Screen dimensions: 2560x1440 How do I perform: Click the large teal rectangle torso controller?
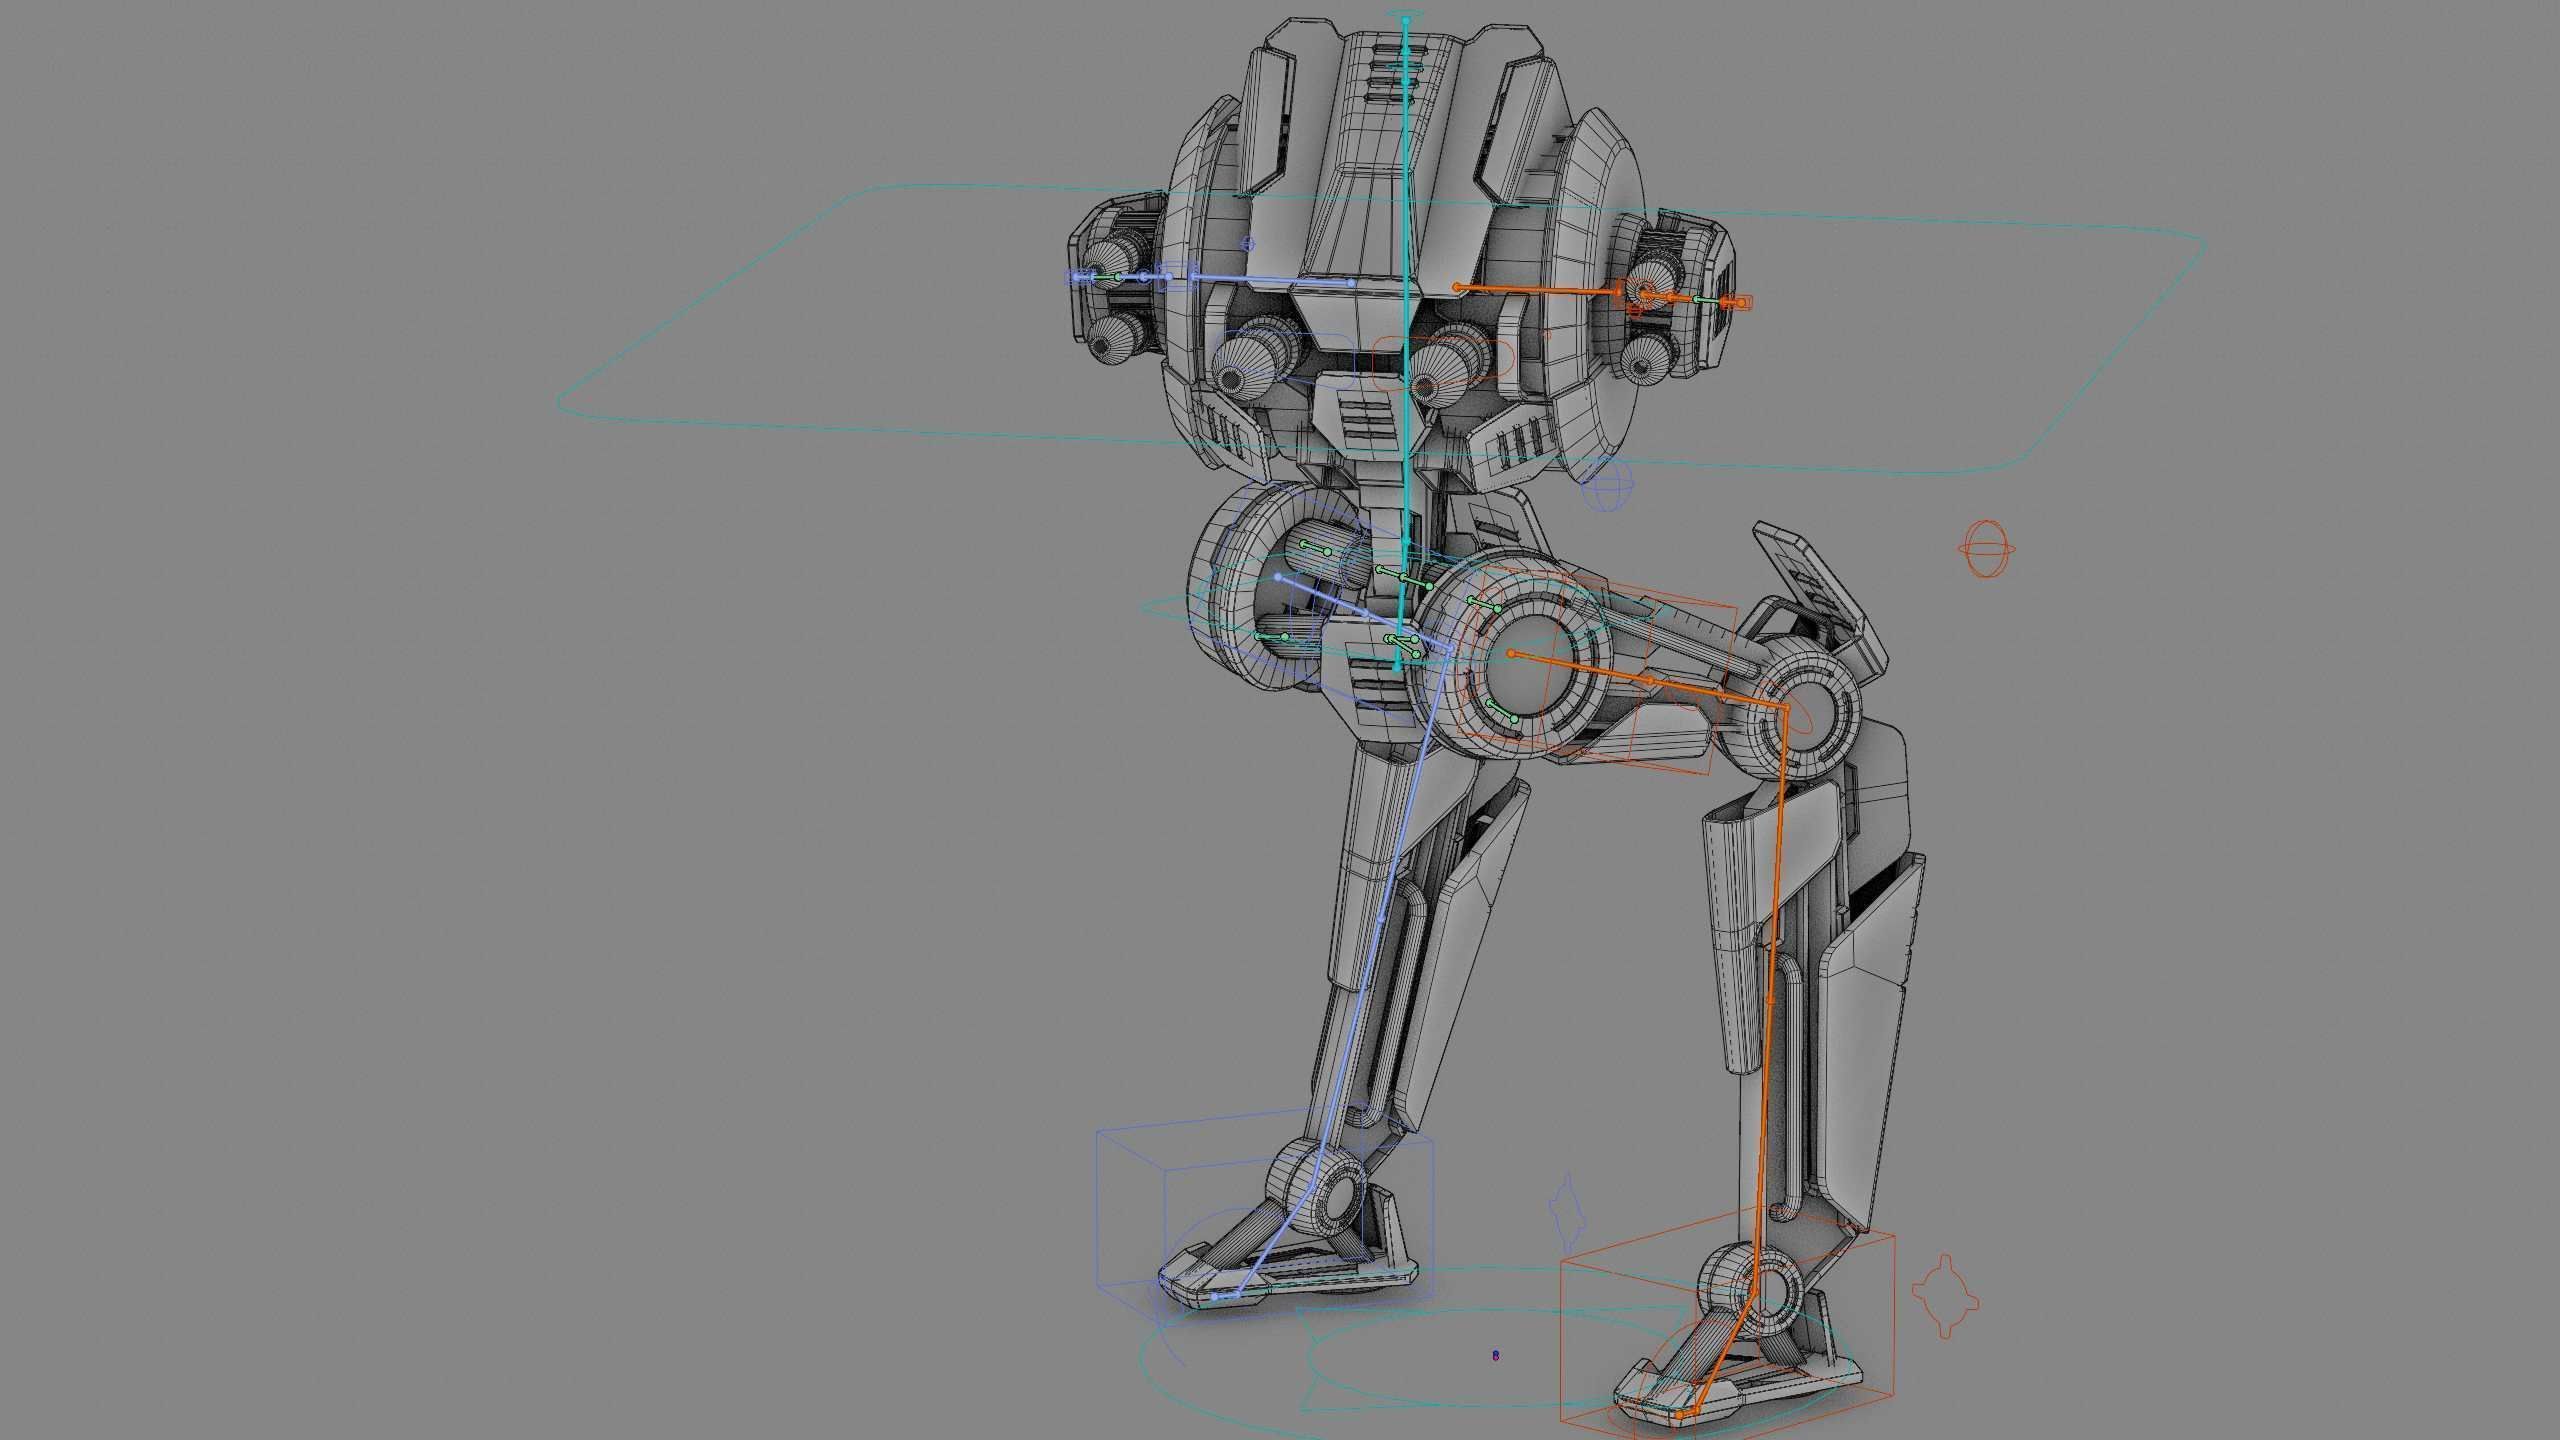click(1381, 328)
